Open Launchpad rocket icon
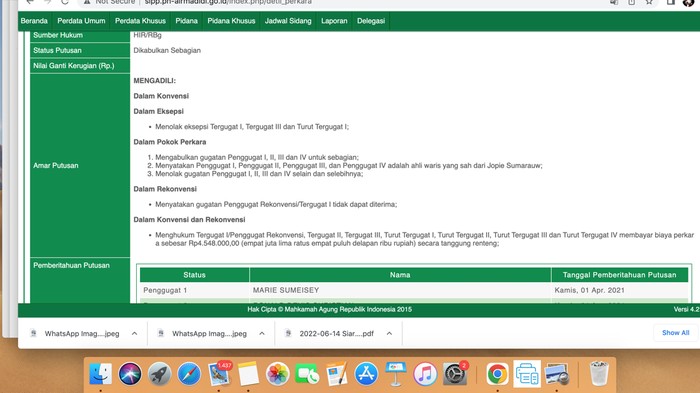The height and width of the screenshot is (393, 700). click(x=159, y=373)
